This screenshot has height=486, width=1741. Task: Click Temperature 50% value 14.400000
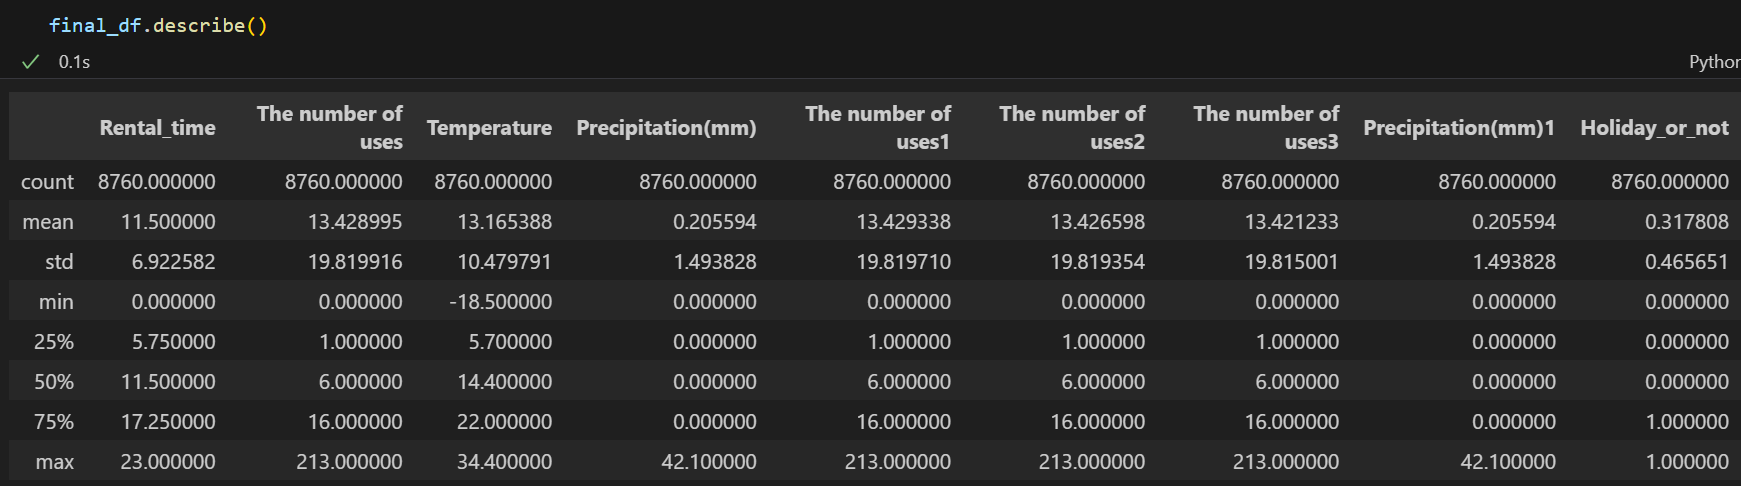point(504,382)
